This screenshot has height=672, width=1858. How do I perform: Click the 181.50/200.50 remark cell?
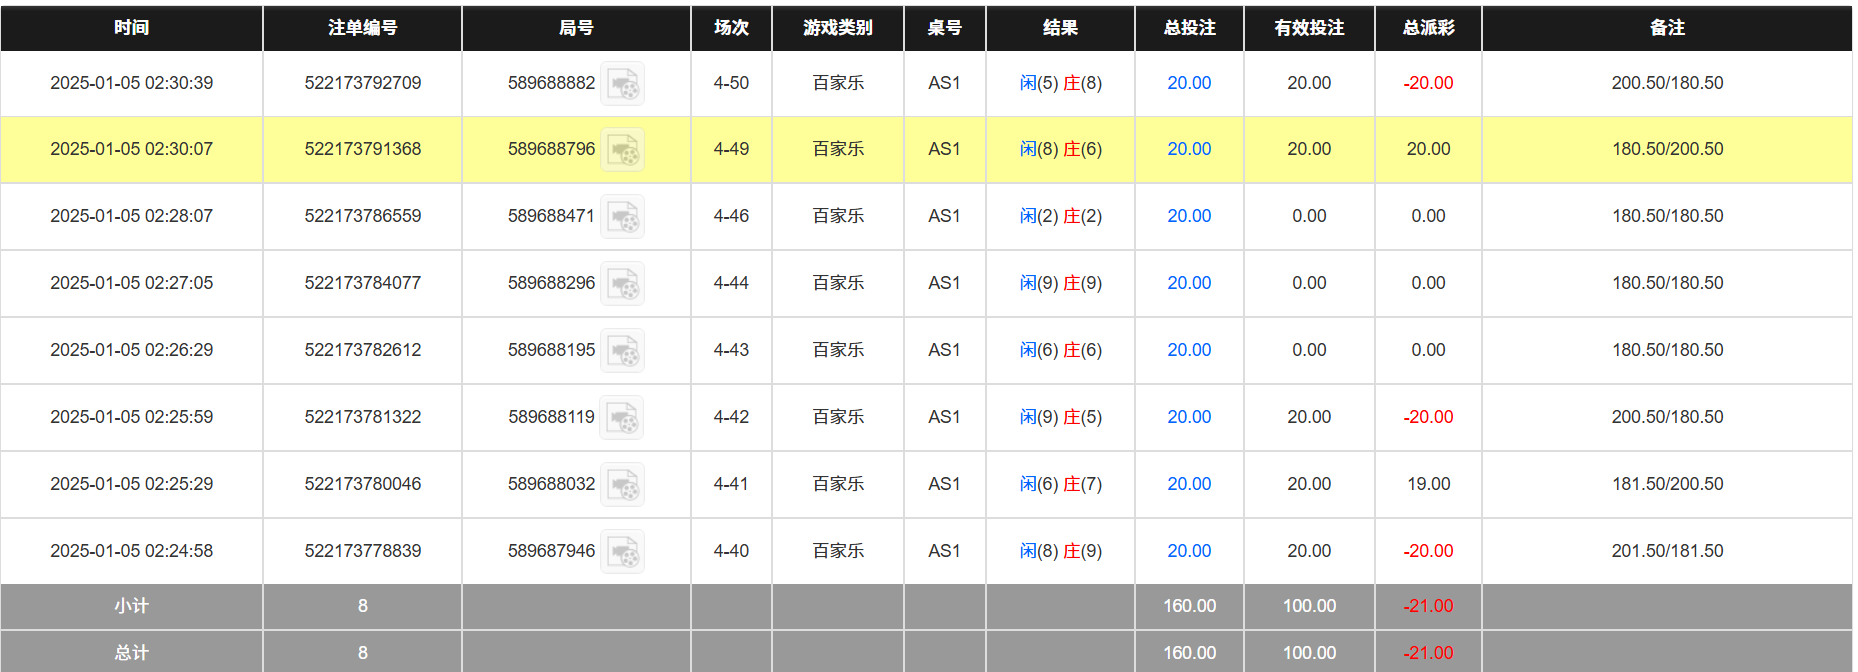pos(1667,484)
